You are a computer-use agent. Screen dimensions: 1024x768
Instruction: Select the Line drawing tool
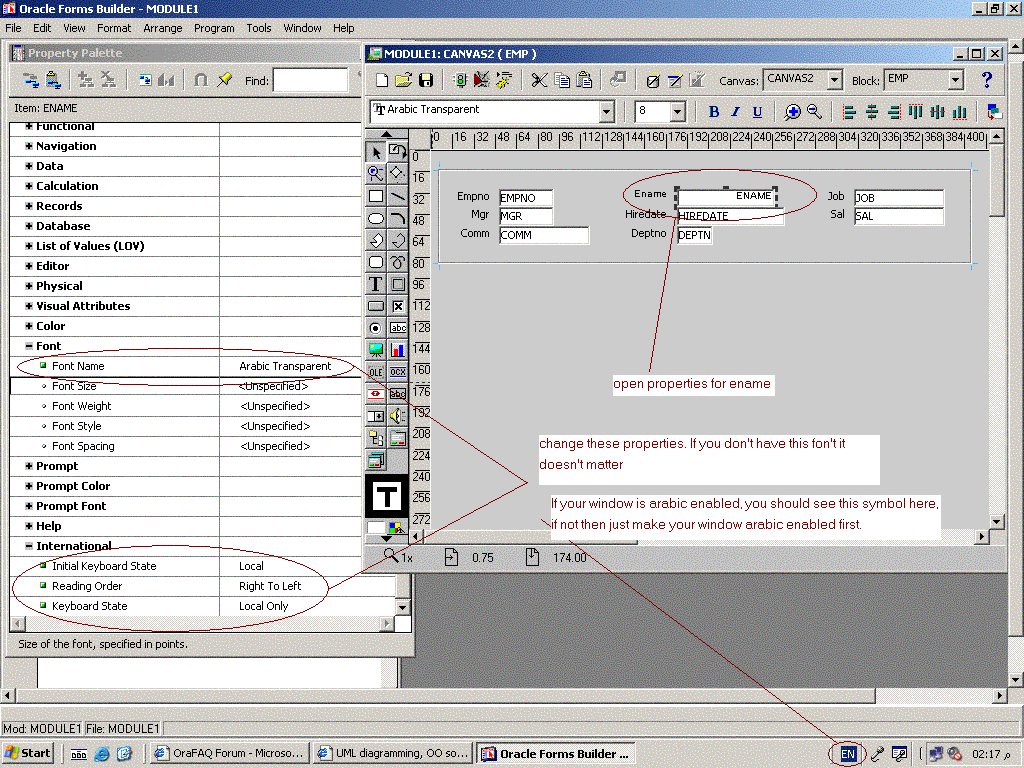tap(397, 196)
